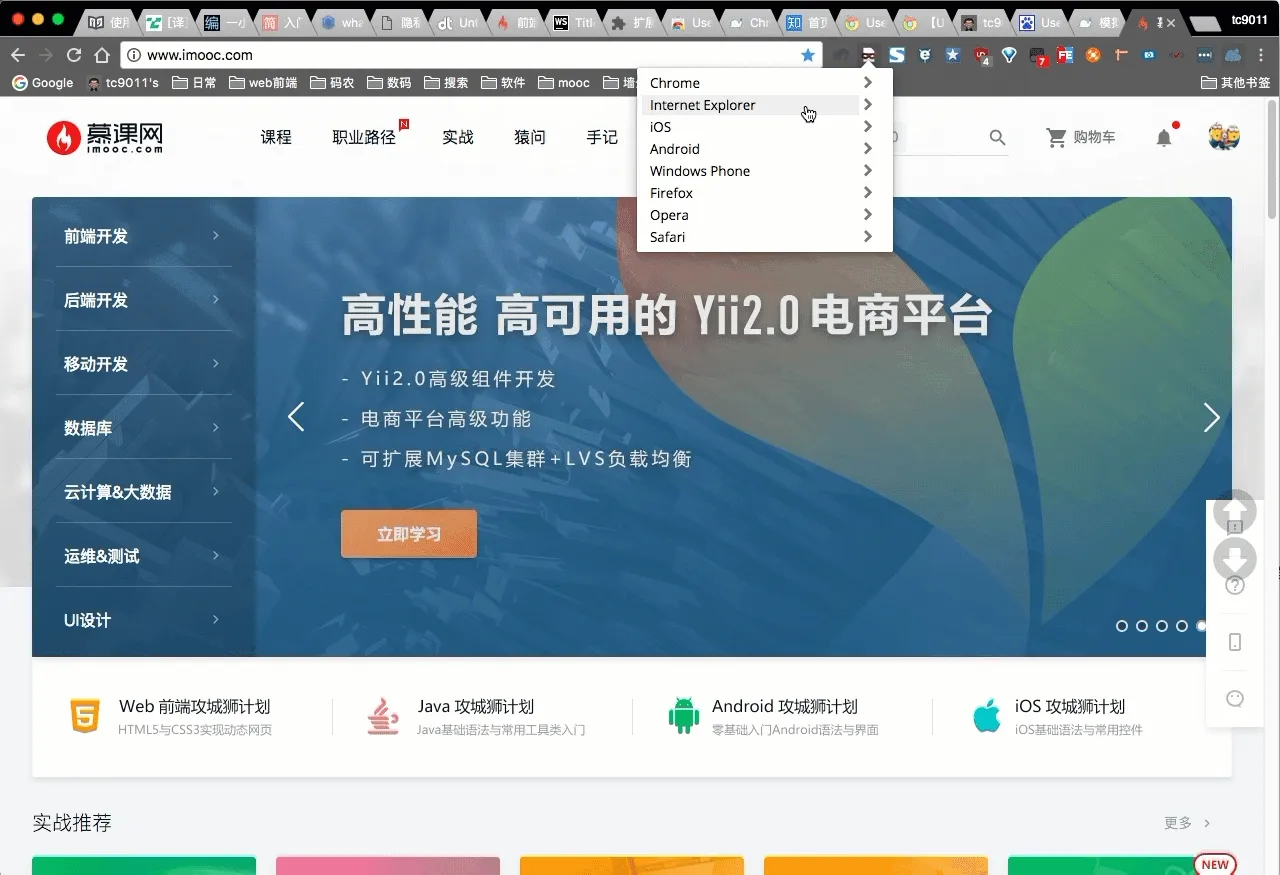This screenshot has height=875, width=1280.
Task: Select the first carousel indicator dot
Action: (1122, 626)
